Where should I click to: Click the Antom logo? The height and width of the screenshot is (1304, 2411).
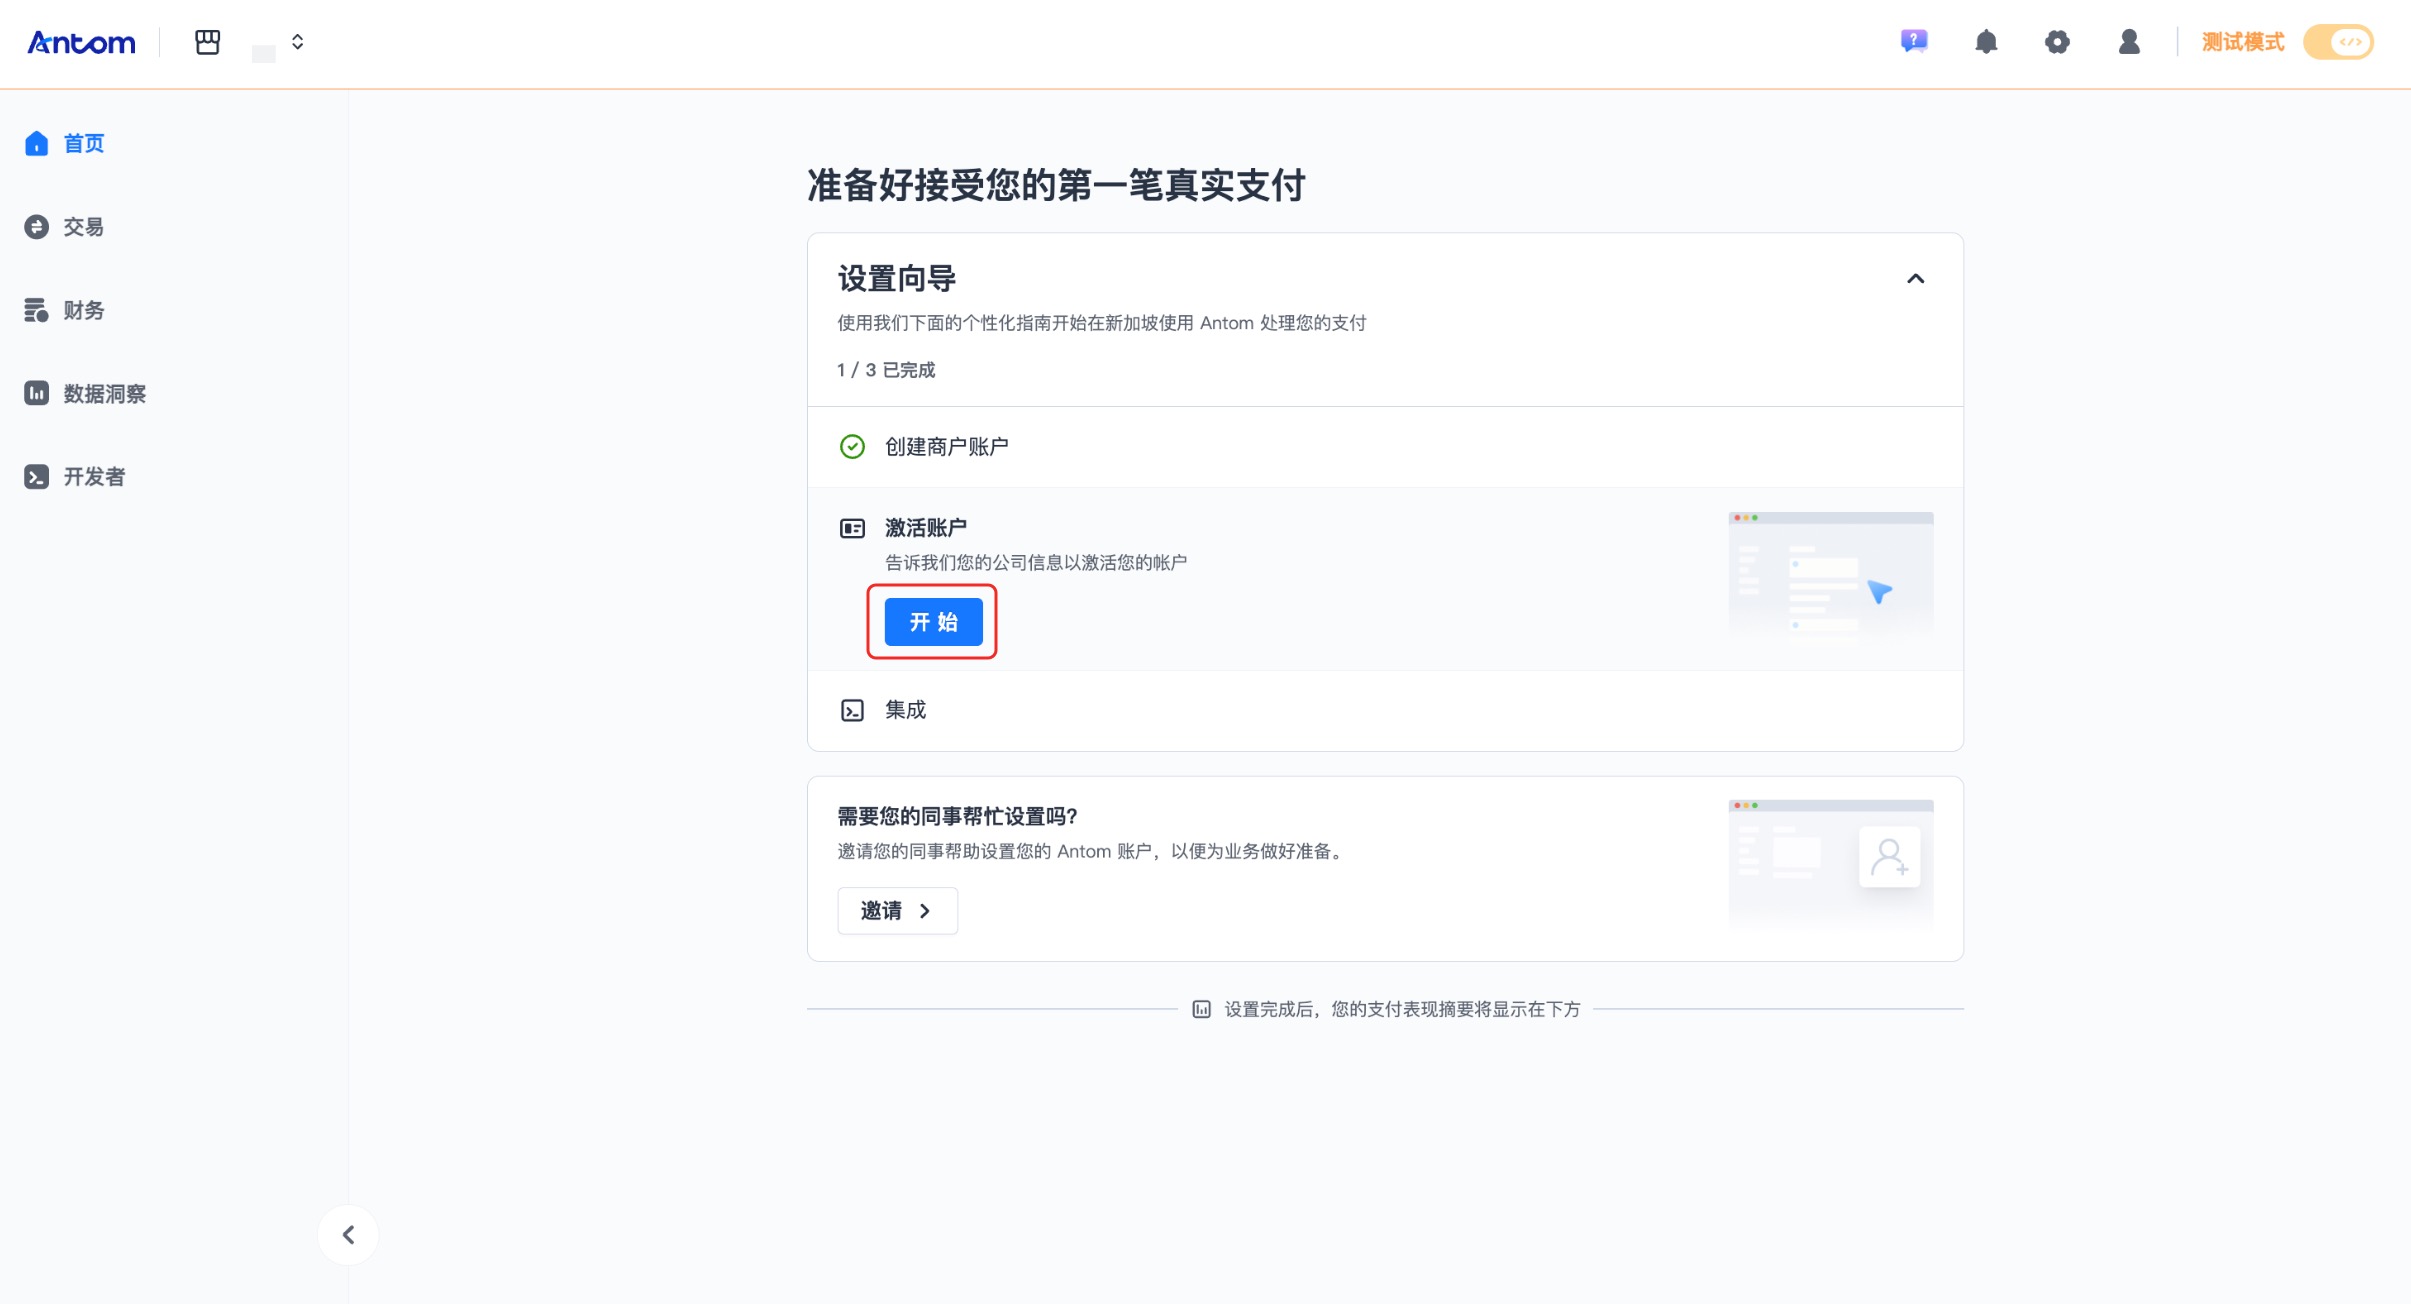81,42
